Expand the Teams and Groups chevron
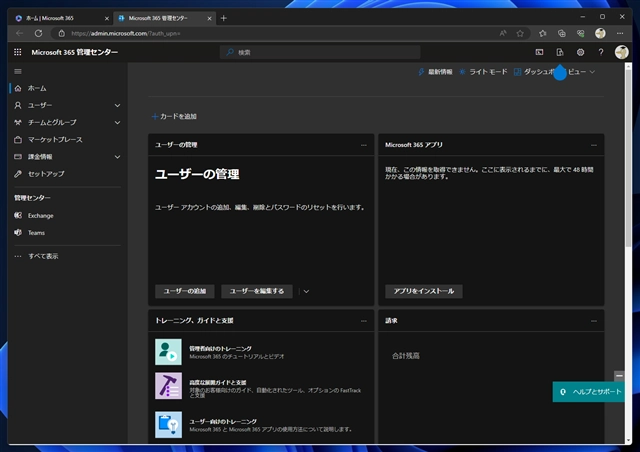 coord(118,122)
